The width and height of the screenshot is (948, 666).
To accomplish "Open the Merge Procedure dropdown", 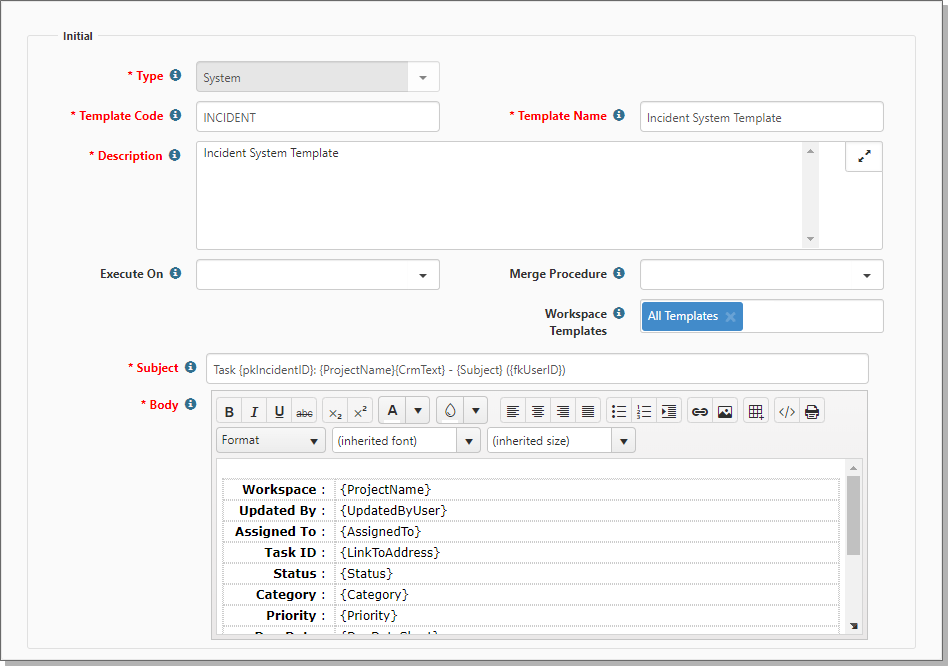I will click(x=762, y=275).
